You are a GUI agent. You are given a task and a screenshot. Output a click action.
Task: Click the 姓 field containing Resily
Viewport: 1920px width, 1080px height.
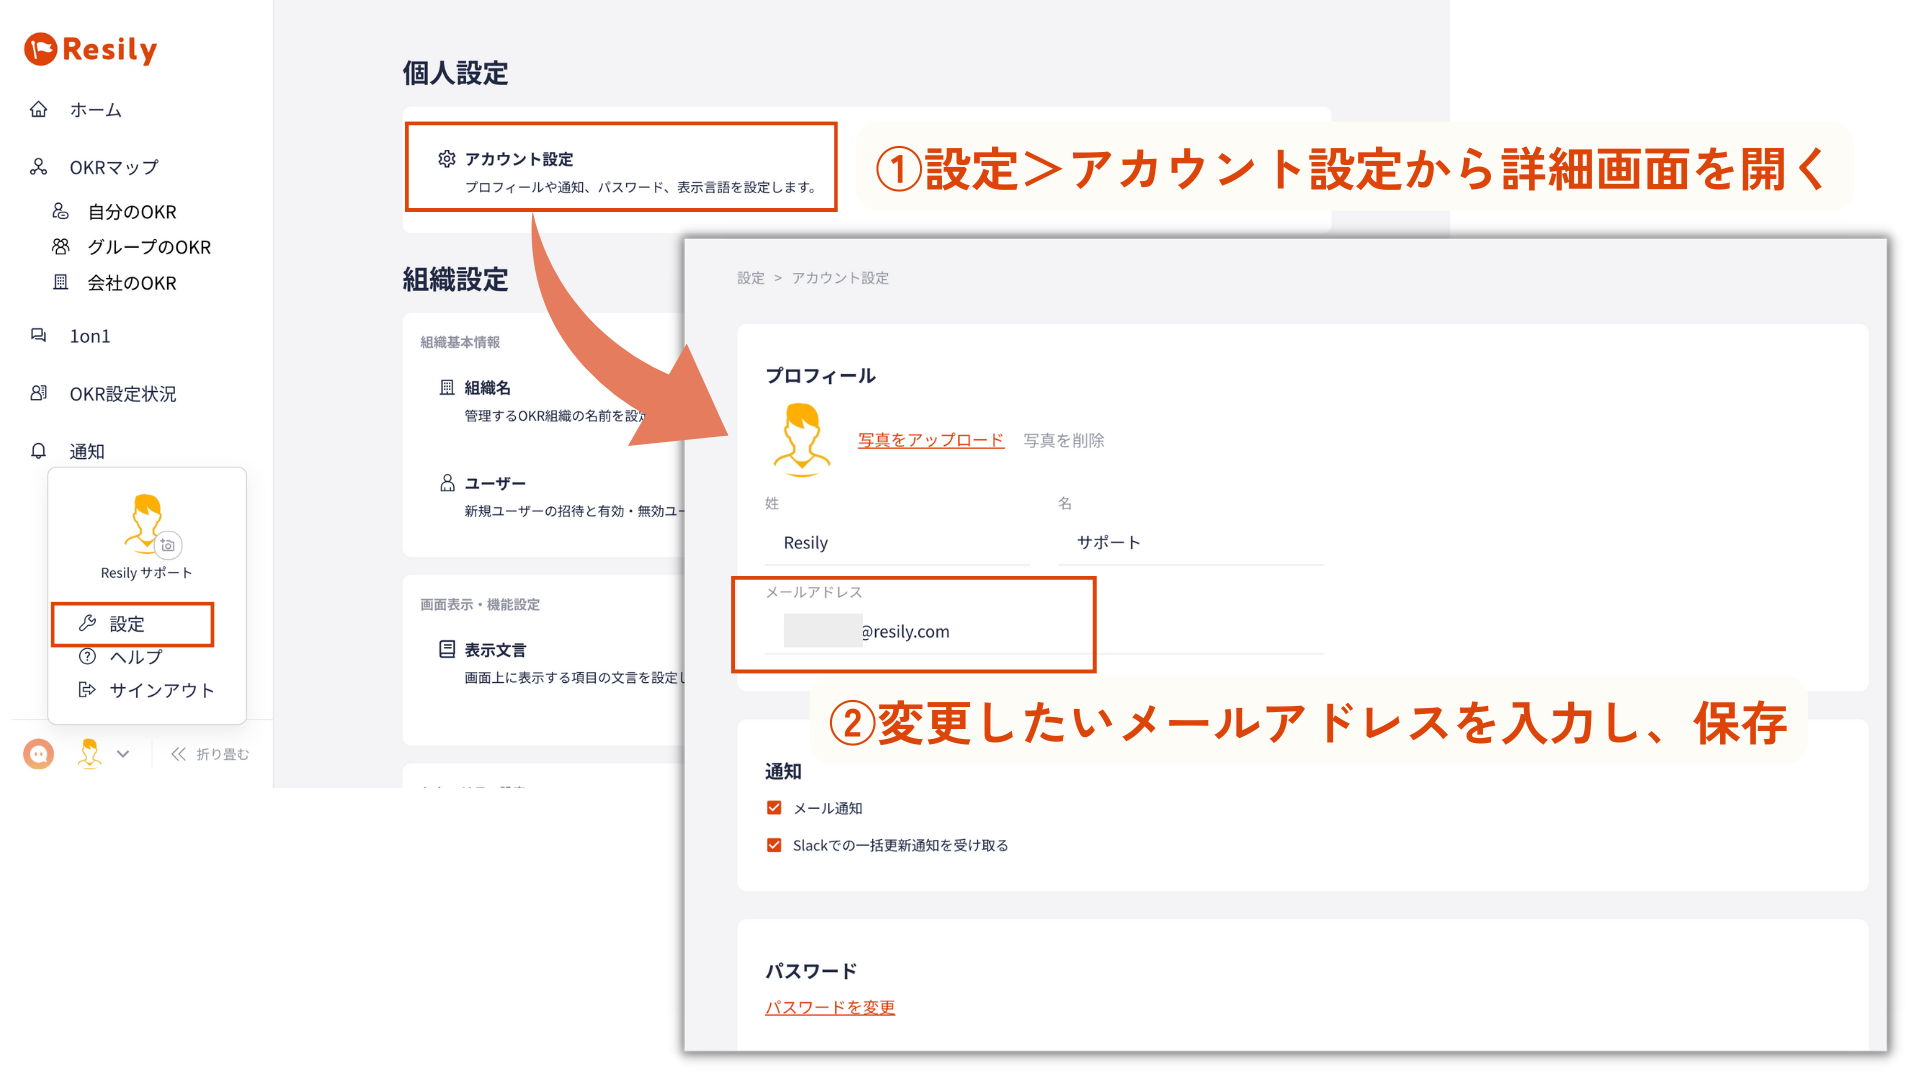[x=897, y=543]
